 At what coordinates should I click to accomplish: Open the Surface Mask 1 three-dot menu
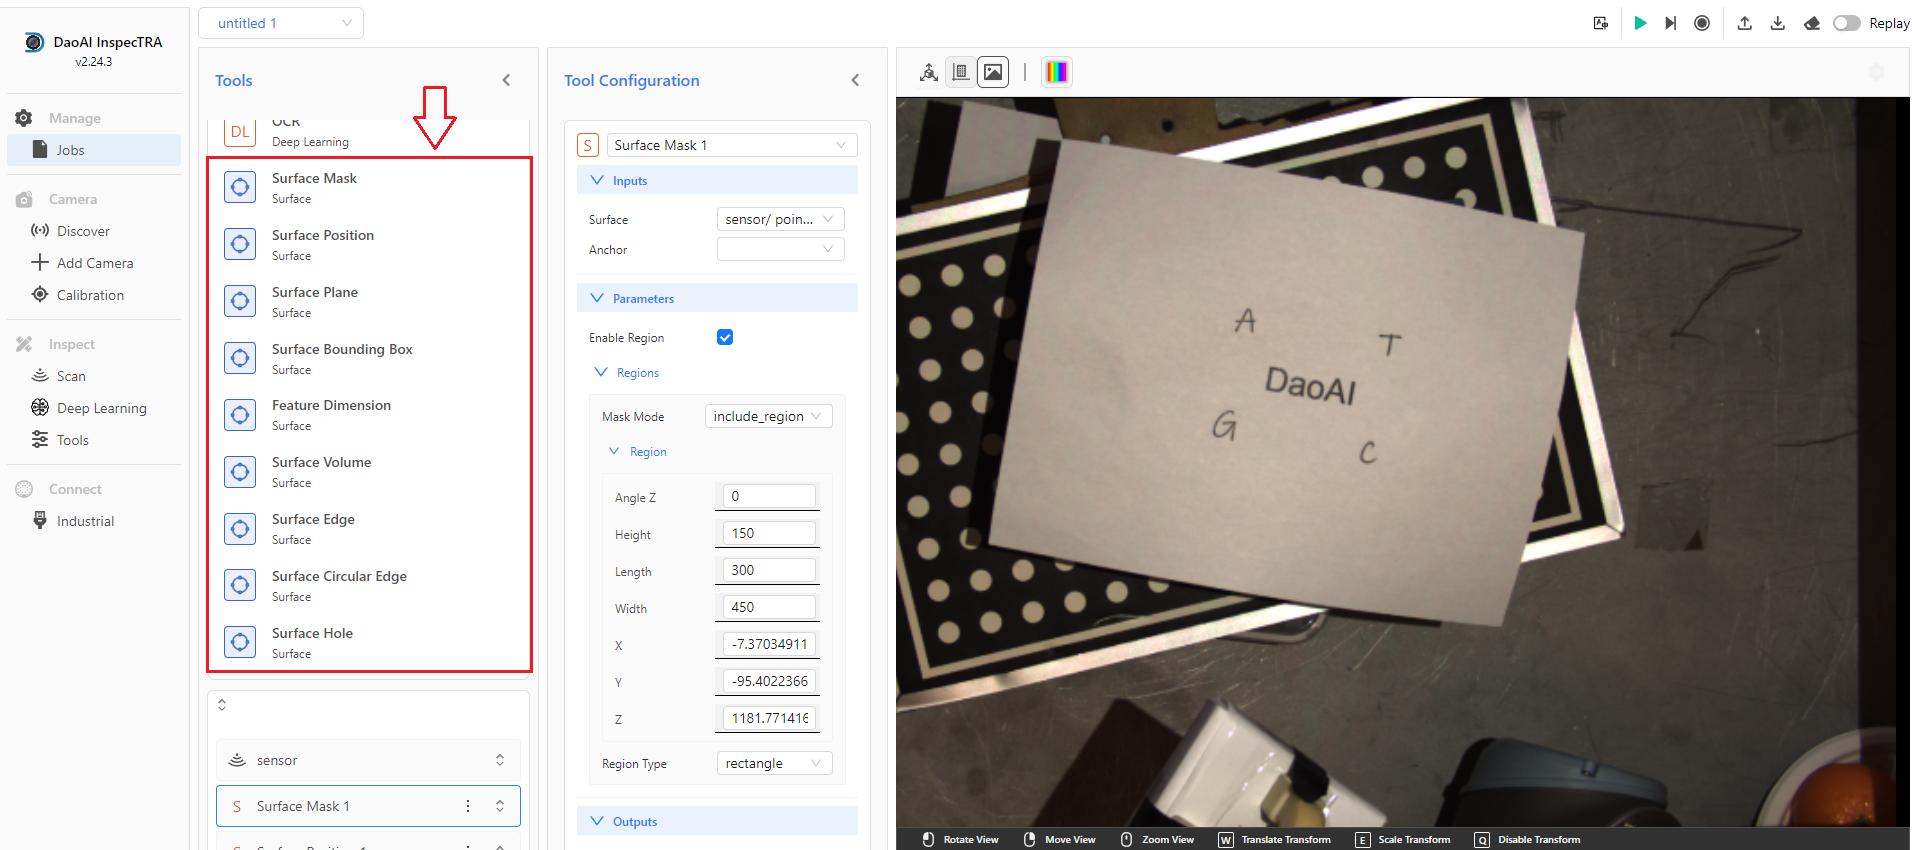tap(468, 806)
